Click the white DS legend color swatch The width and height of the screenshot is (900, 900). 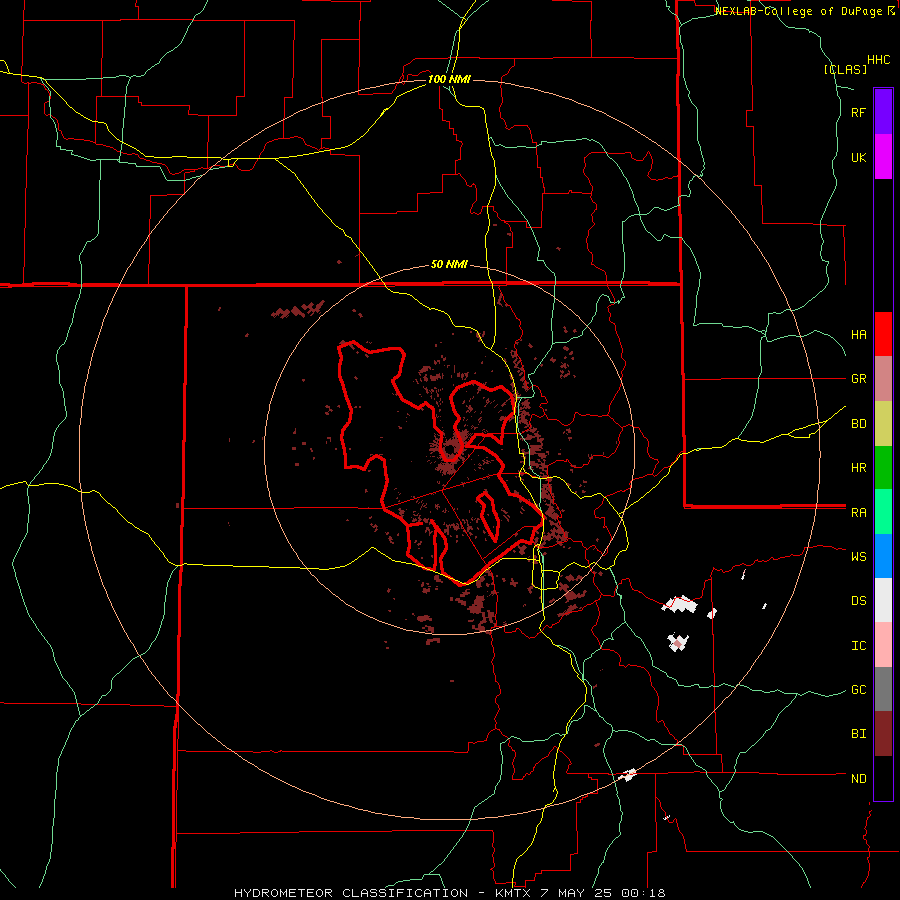point(883,600)
